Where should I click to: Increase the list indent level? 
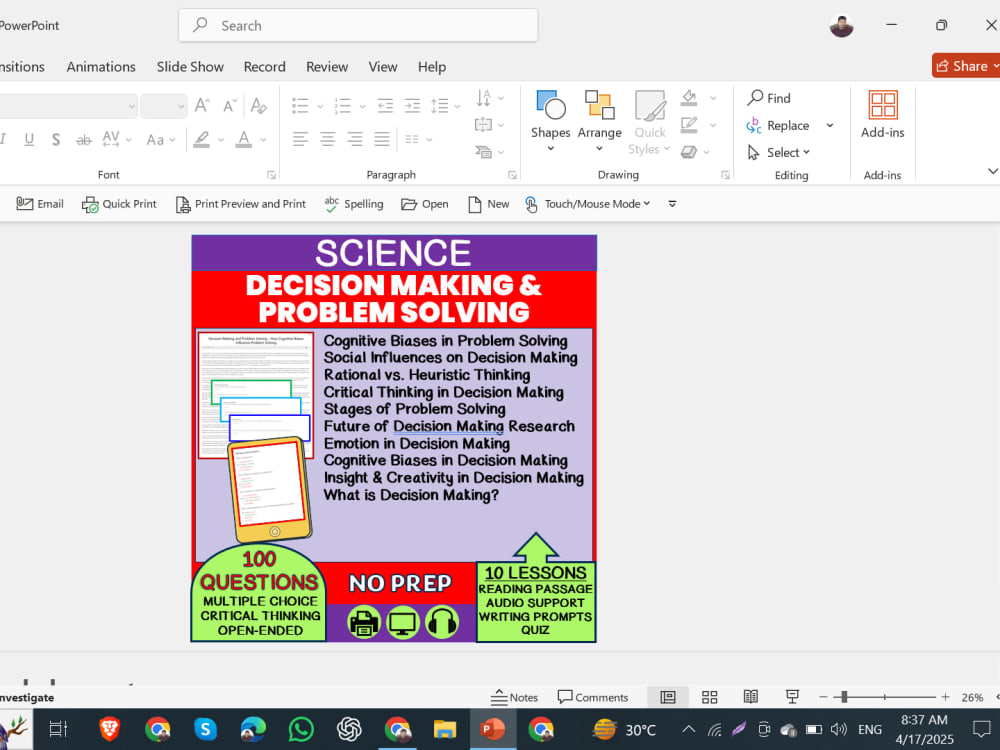413,105
